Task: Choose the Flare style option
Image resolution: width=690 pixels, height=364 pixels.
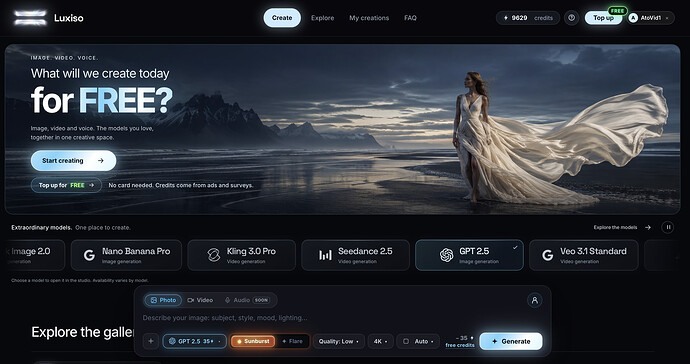Action: click(x=292, y=341)
